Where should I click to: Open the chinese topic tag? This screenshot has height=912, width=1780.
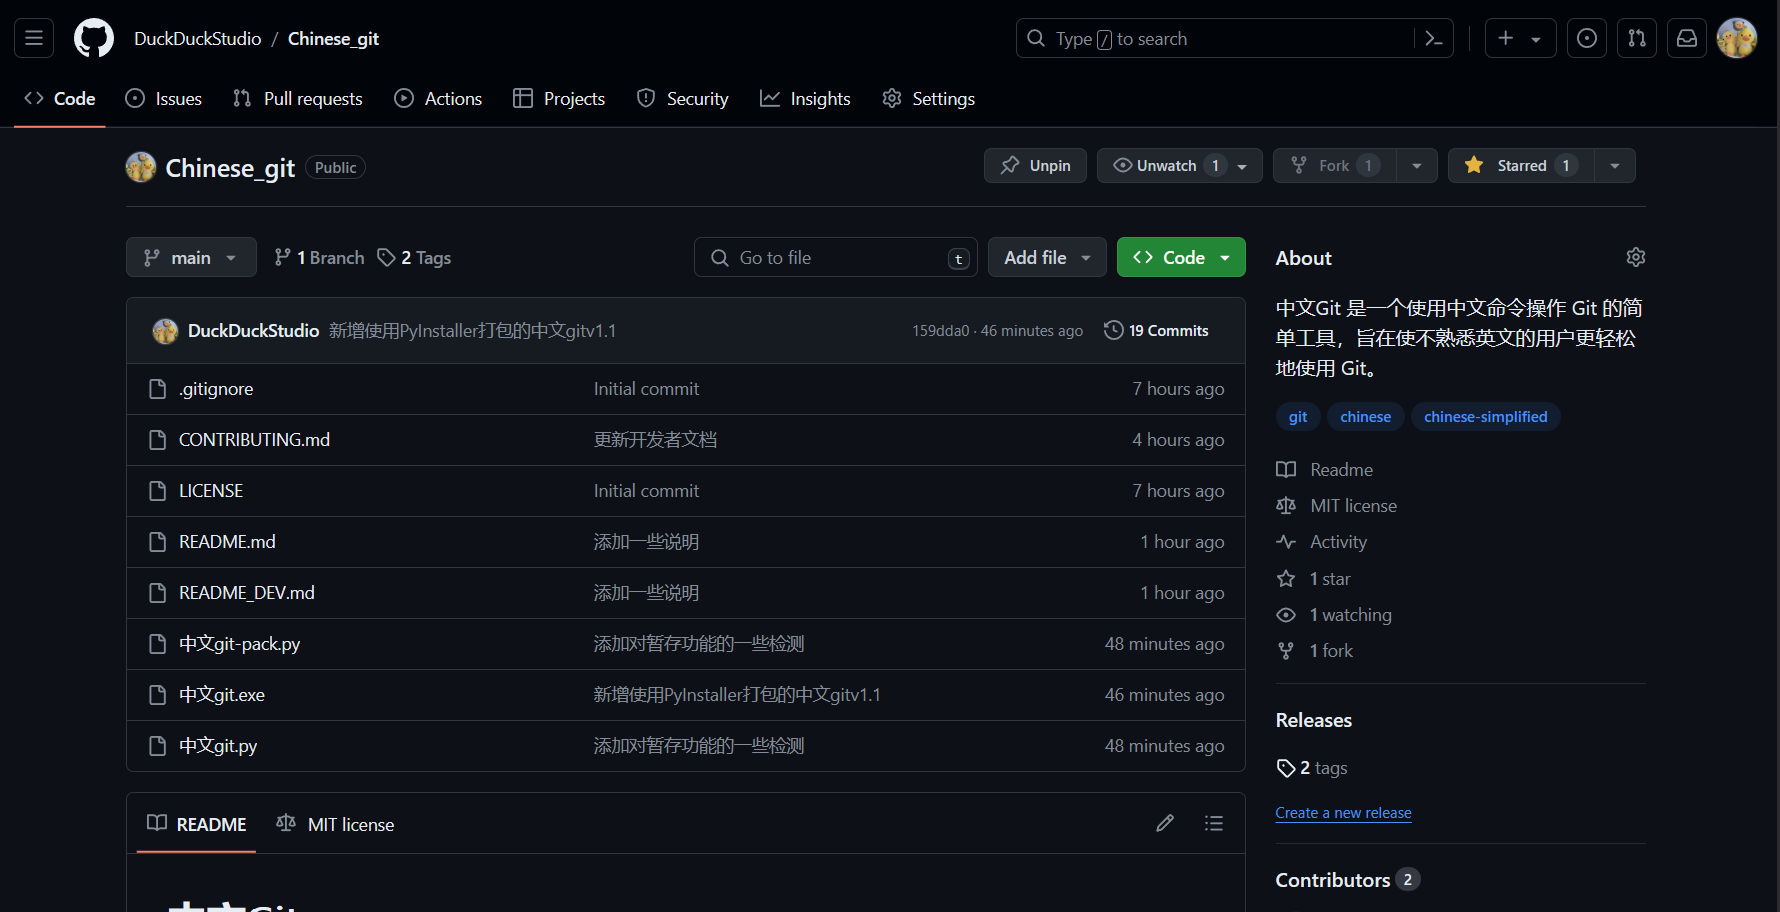point(1365,416)
